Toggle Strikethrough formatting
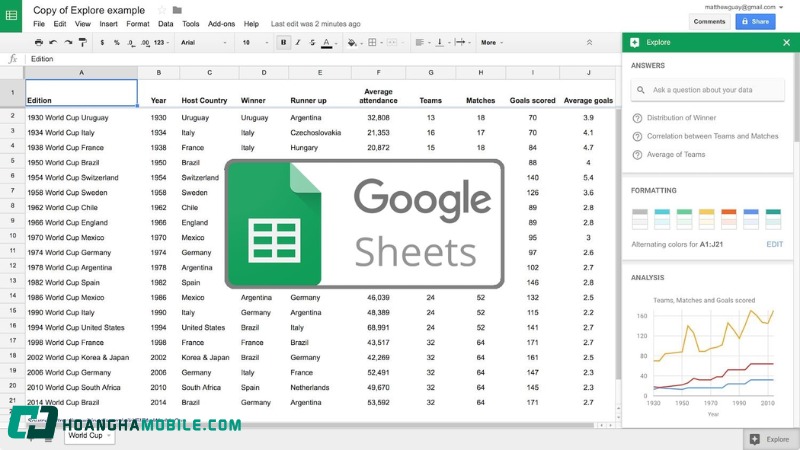 (312, 42)
